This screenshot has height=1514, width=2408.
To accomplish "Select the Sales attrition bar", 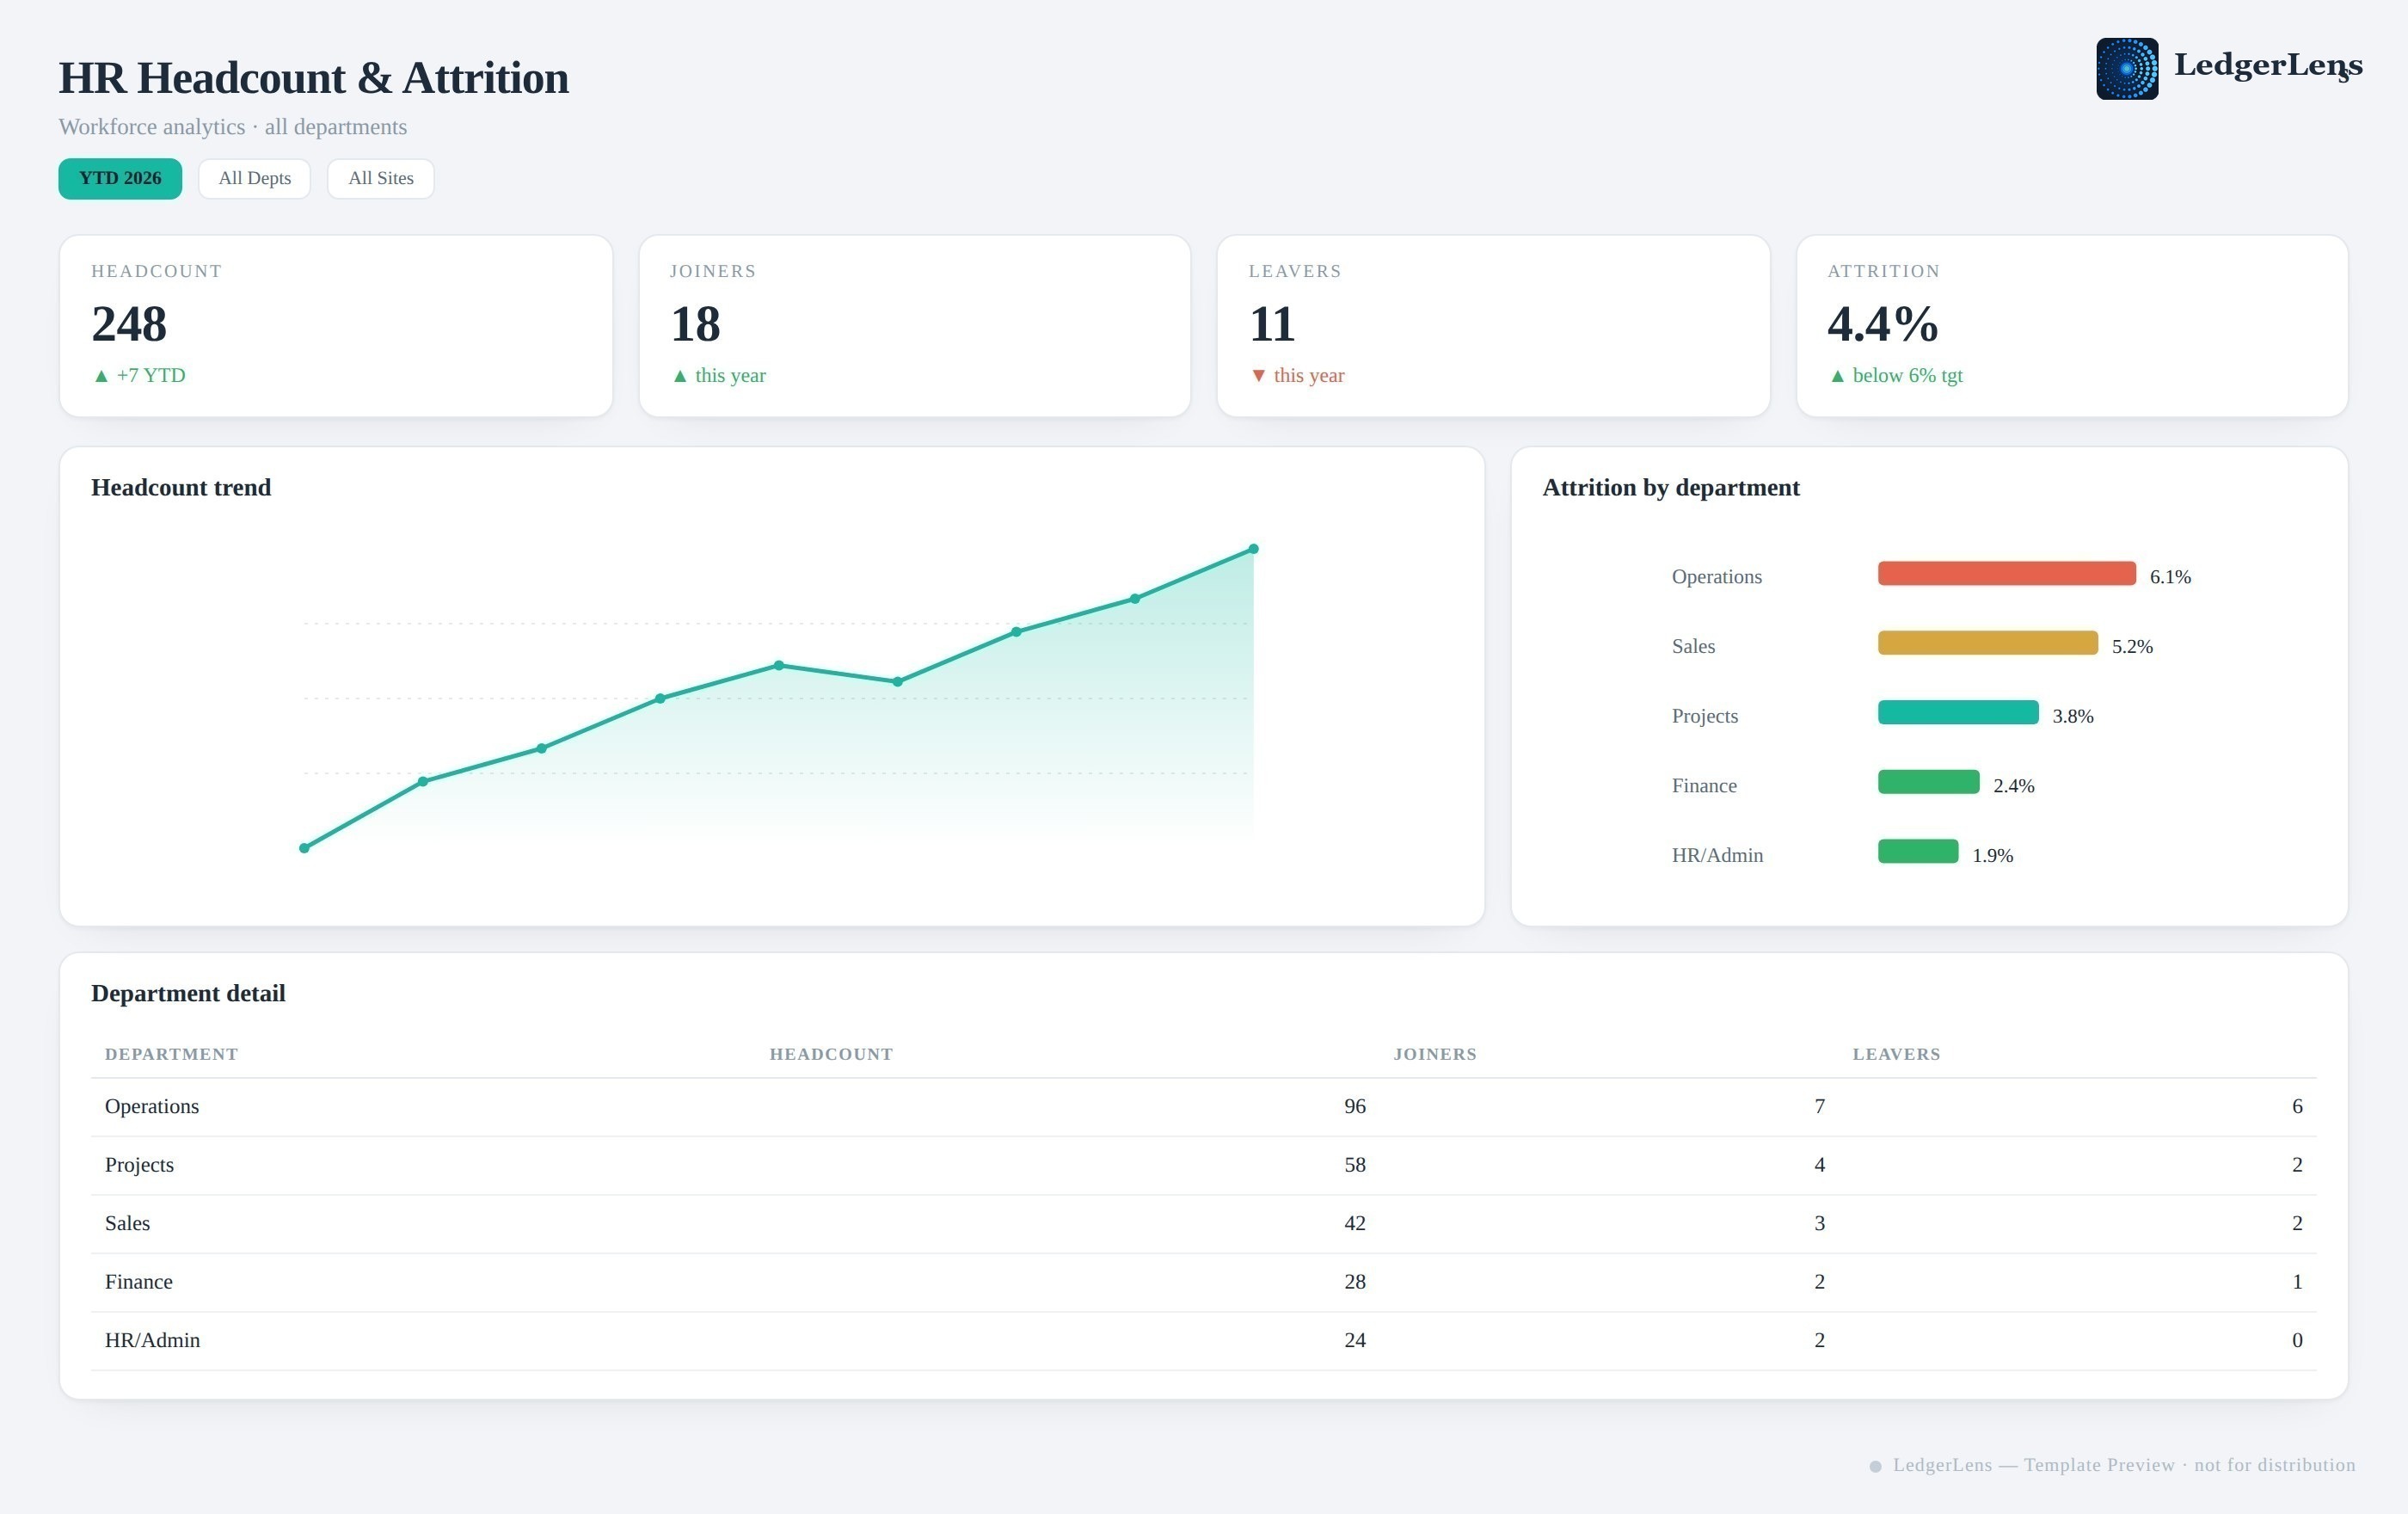I will pyautogui.click(x=1988, y=643).
